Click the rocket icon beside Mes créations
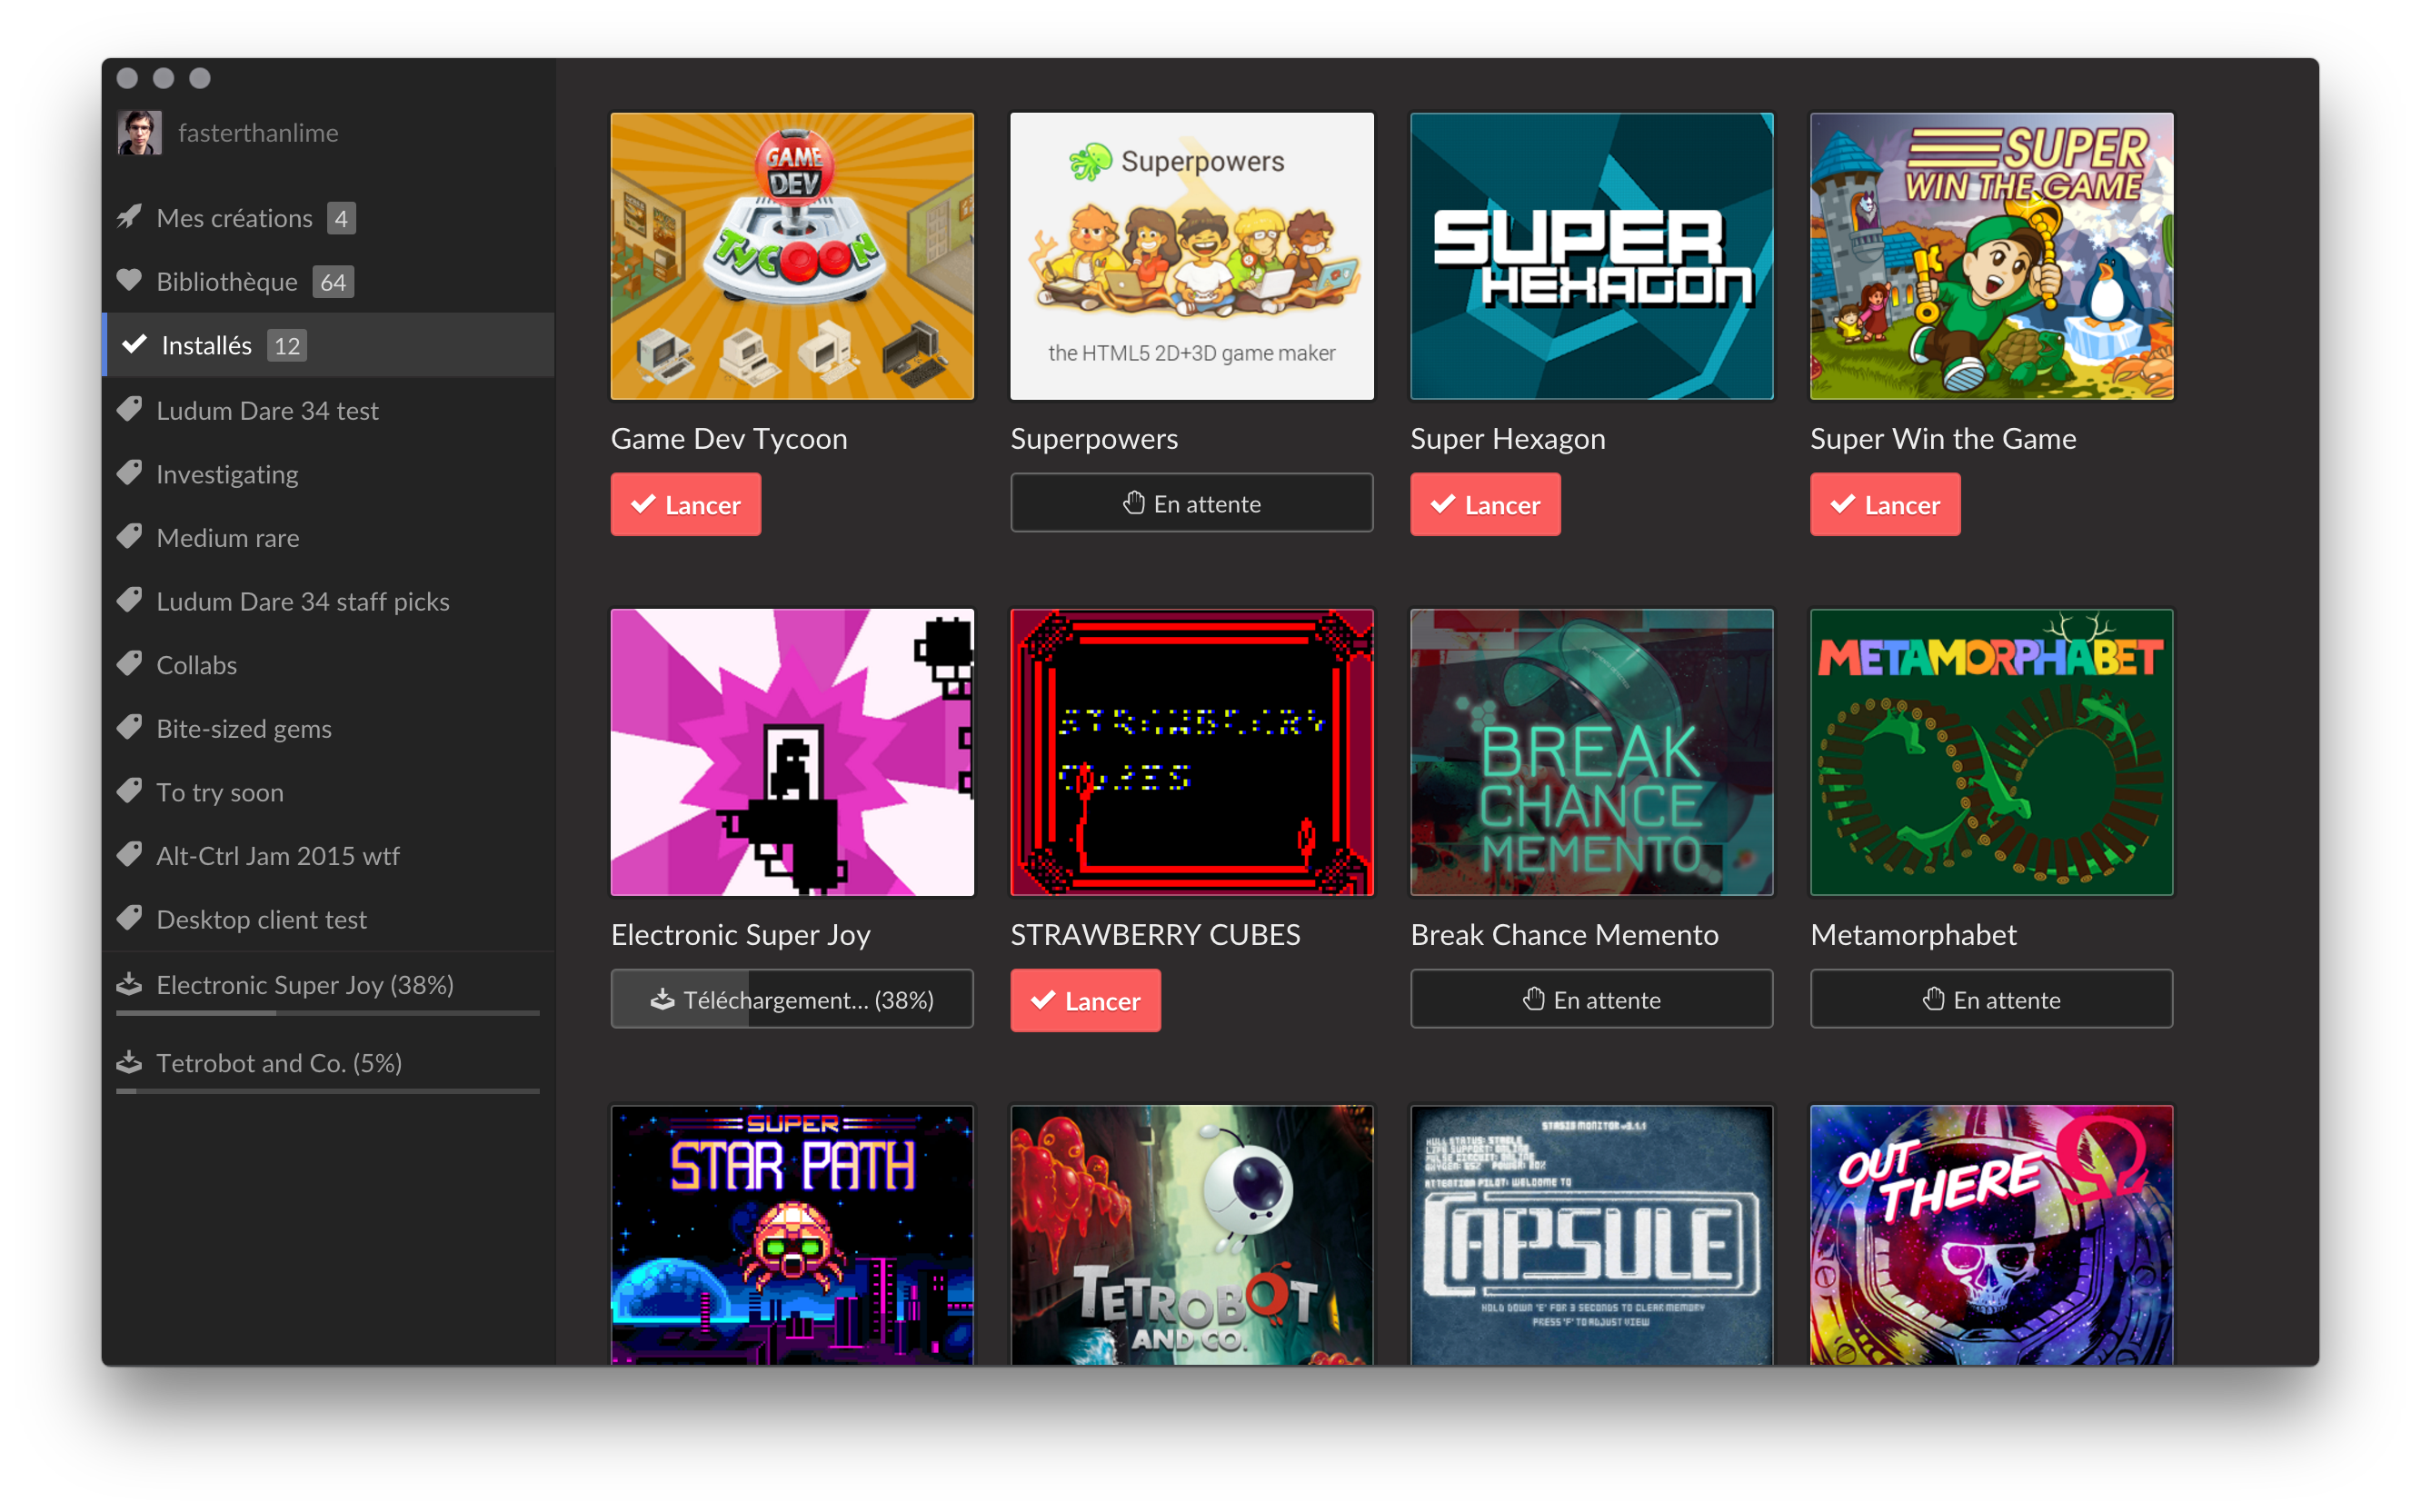This screenshot has width=2421, height=1512. coord(129,217)
